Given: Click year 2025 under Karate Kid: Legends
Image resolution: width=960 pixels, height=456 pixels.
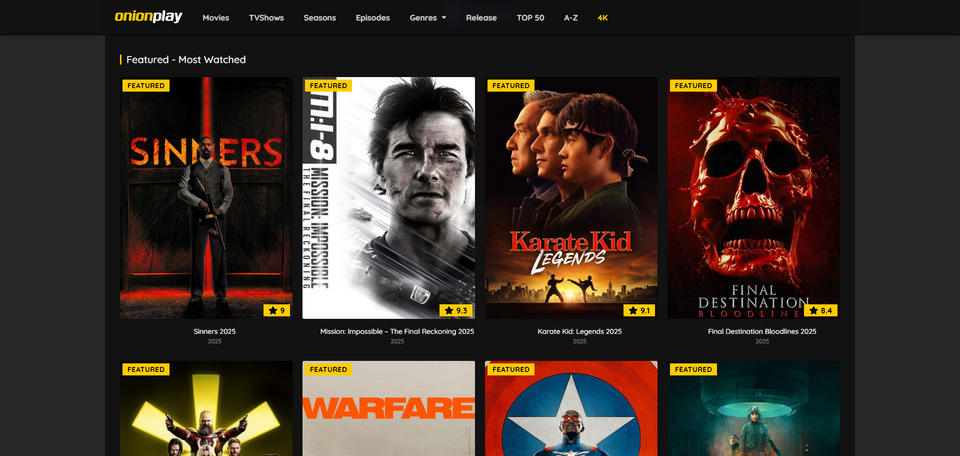Looking at the screenshot, I should 580,342.
